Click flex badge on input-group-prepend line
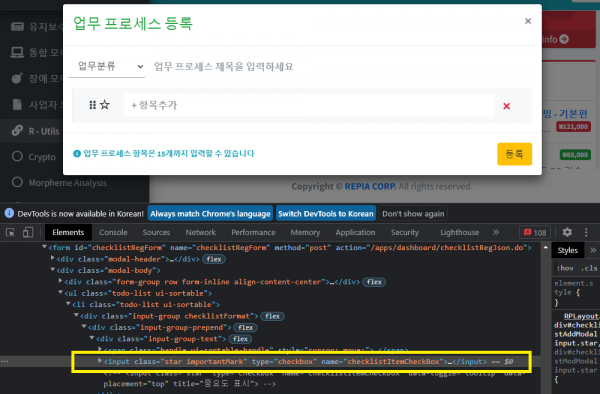Image resolution: width=600 pixels, height=394 pixels. (x=245, y=328)
